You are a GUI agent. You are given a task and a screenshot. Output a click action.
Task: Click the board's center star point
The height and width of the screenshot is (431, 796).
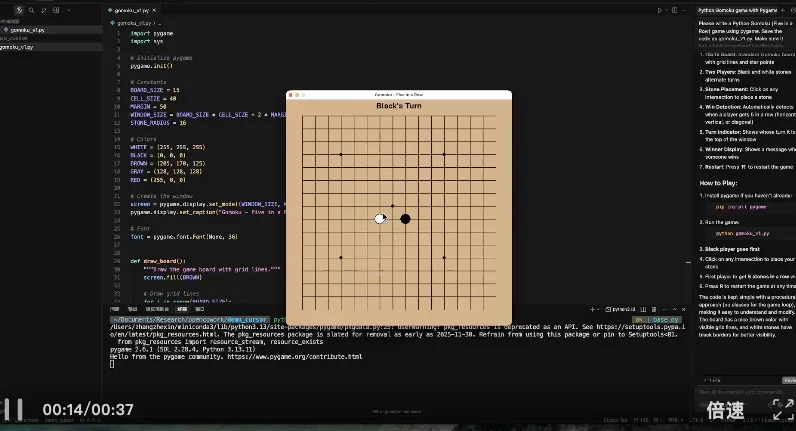click(x=392, y=206)
